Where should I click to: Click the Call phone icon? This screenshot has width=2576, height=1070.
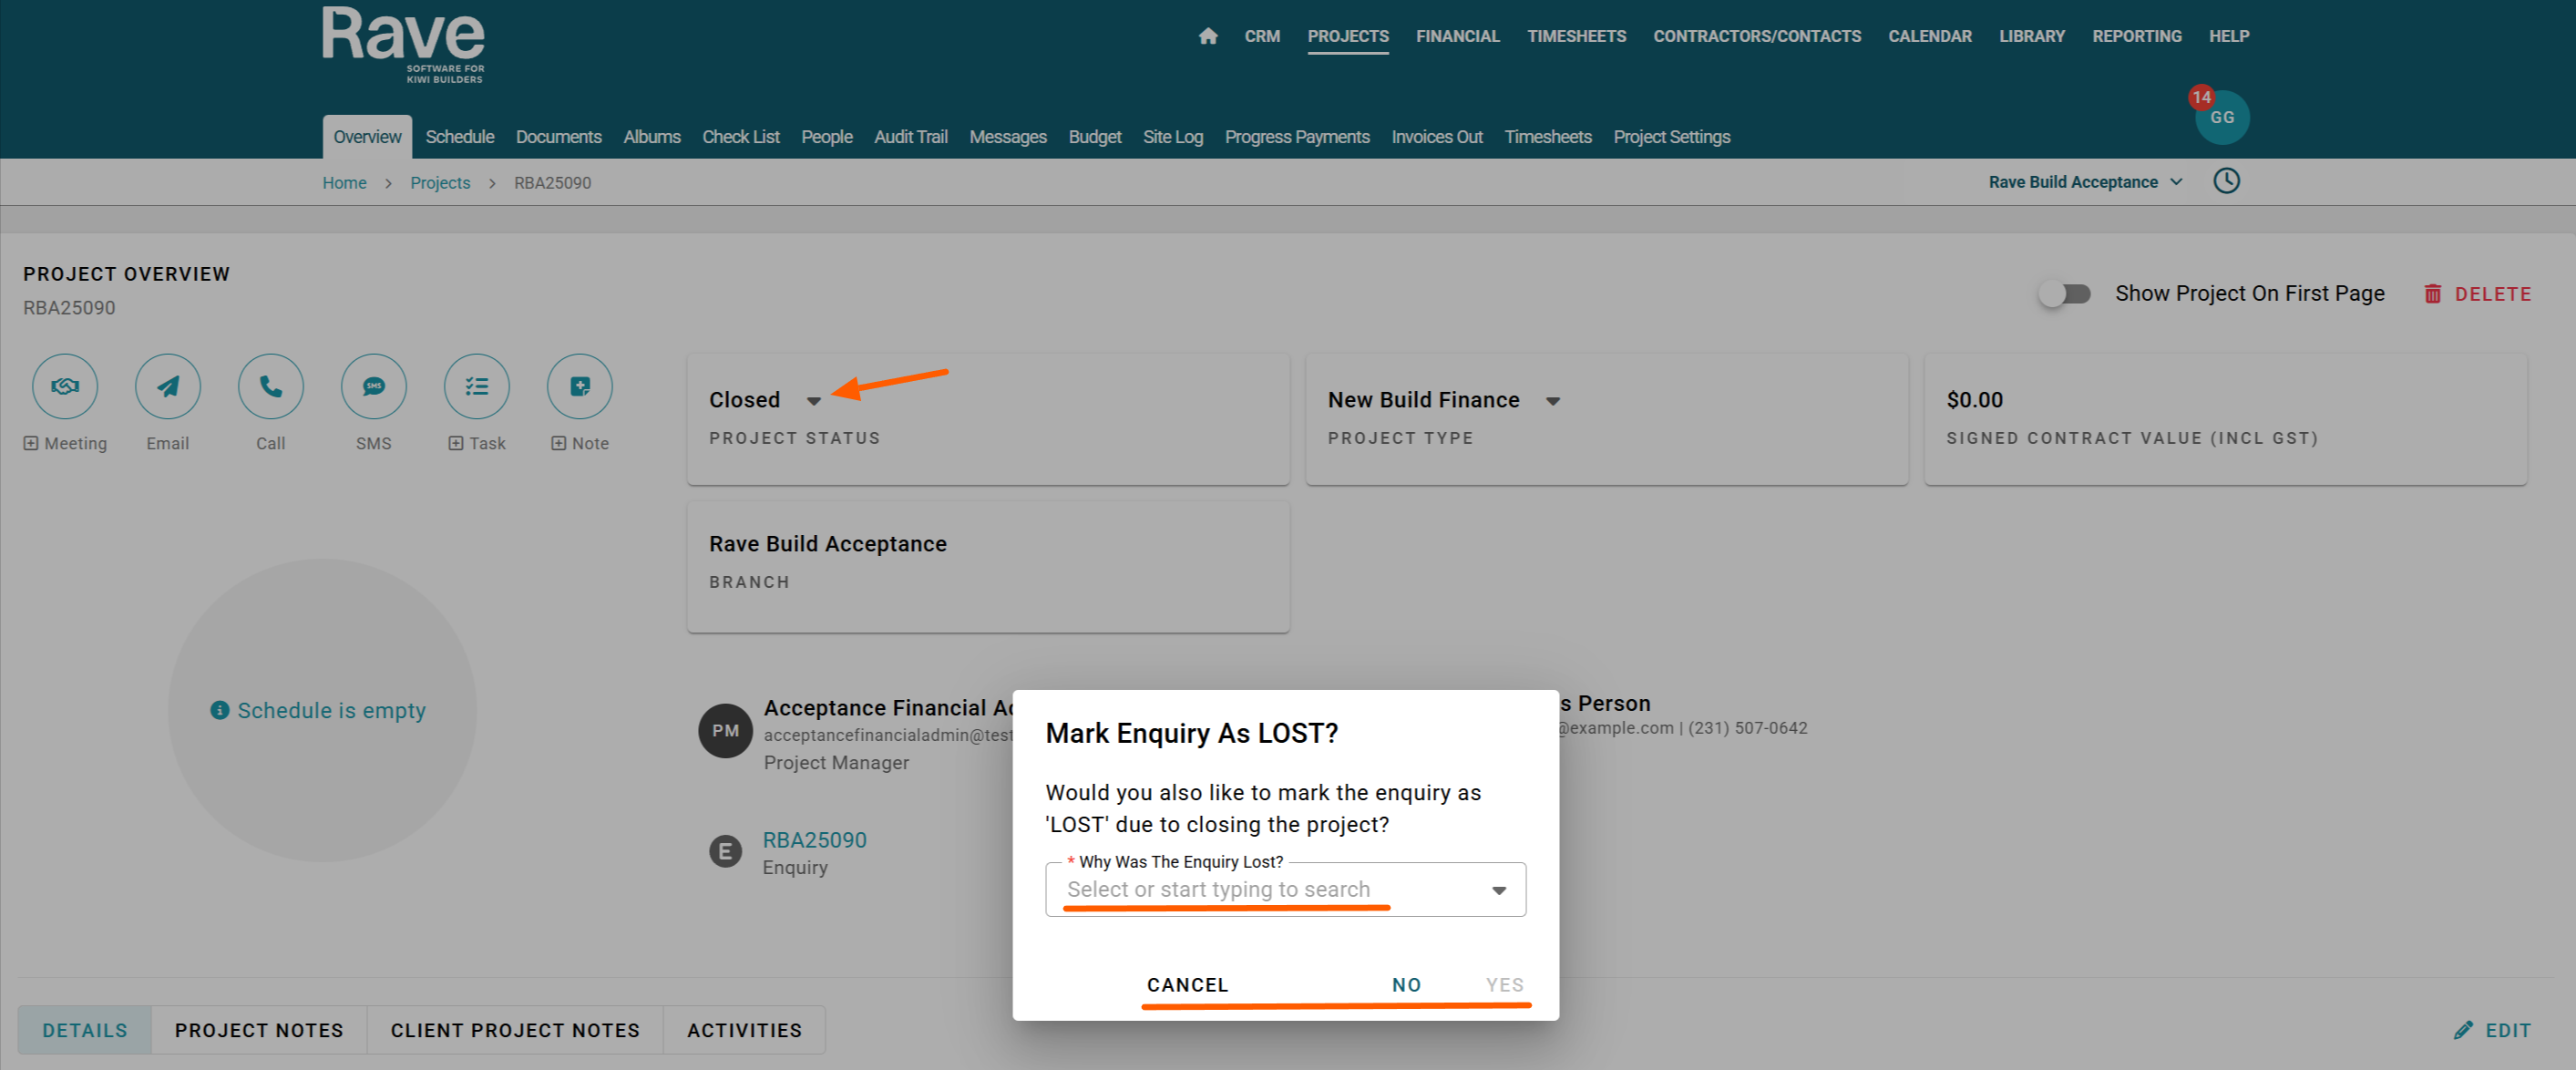click(271, 386)
